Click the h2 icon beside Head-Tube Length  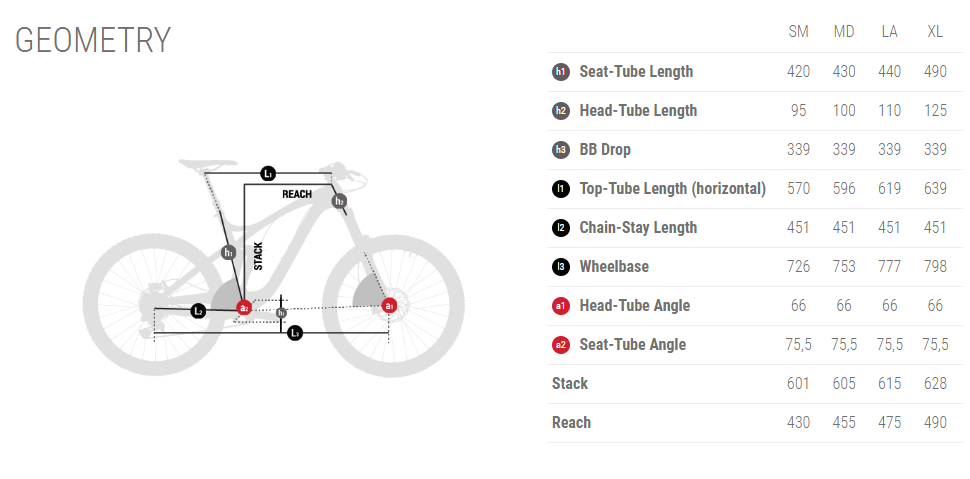coord(560,111)
